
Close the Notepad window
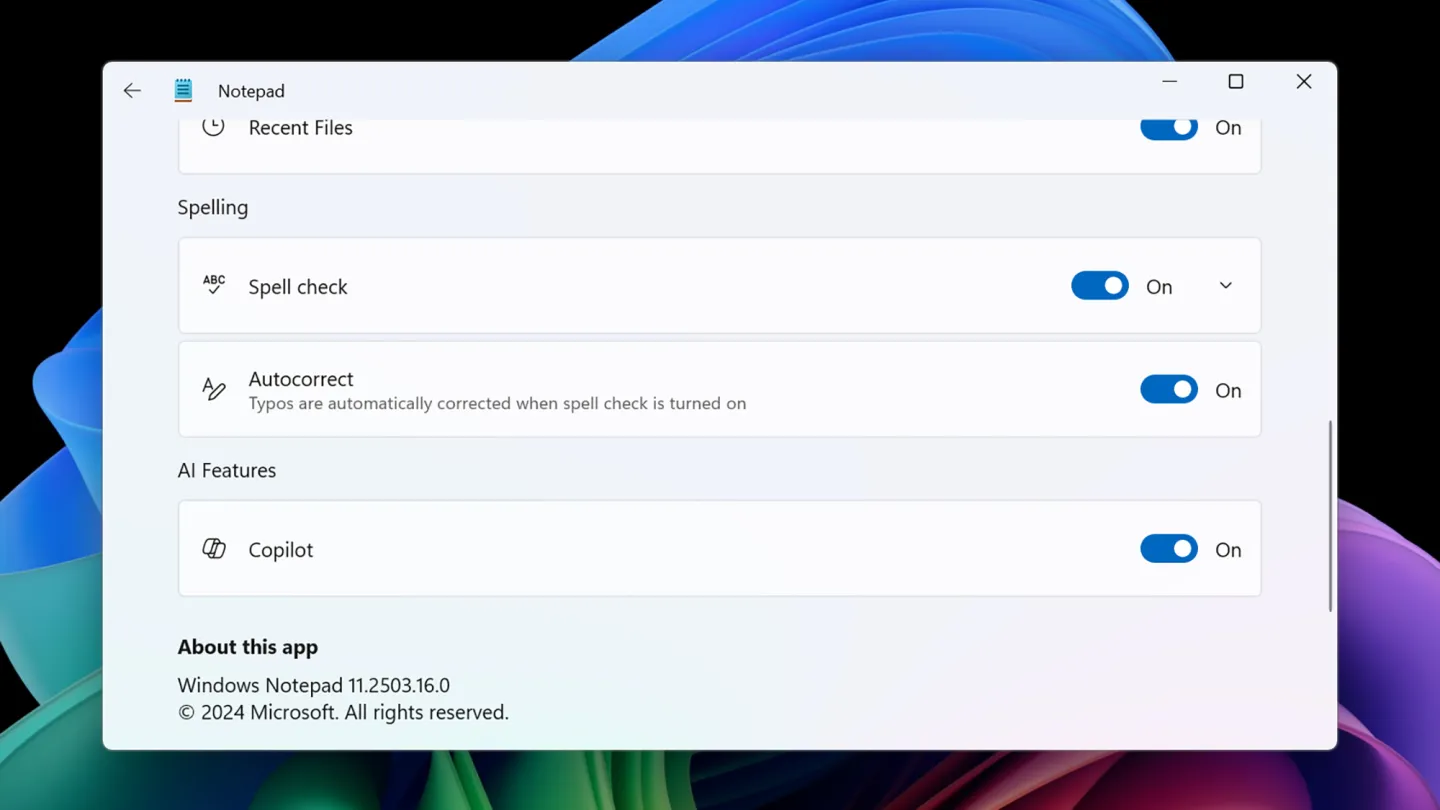pyautogui.click(x=1303, y=82)
